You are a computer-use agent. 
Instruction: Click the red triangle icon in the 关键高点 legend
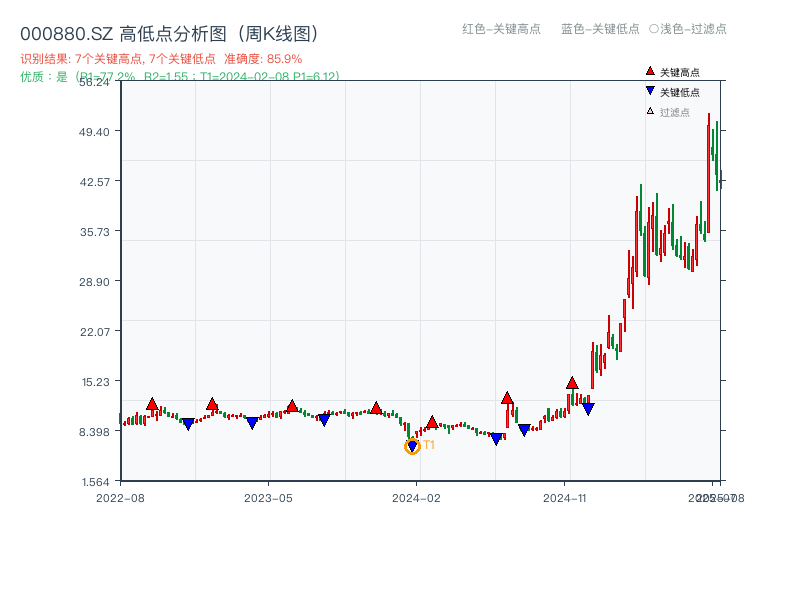[x=650, y=71]
